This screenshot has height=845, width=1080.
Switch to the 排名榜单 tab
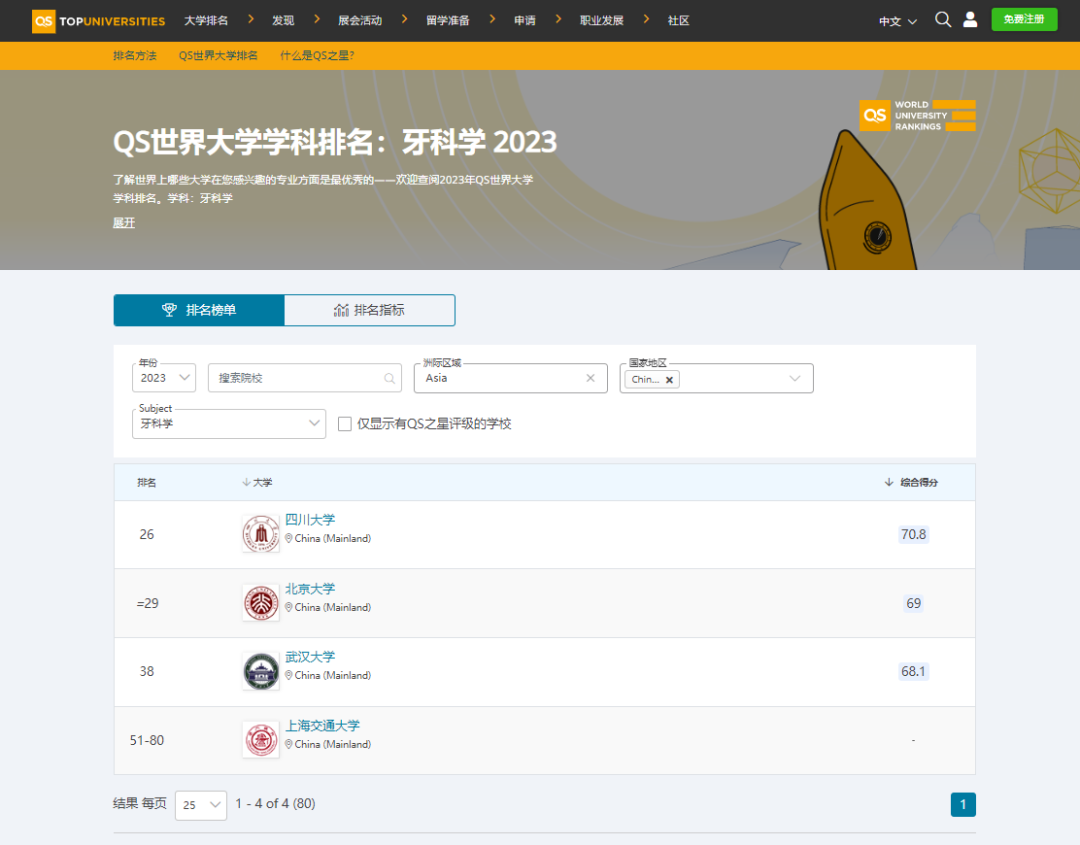199,310
